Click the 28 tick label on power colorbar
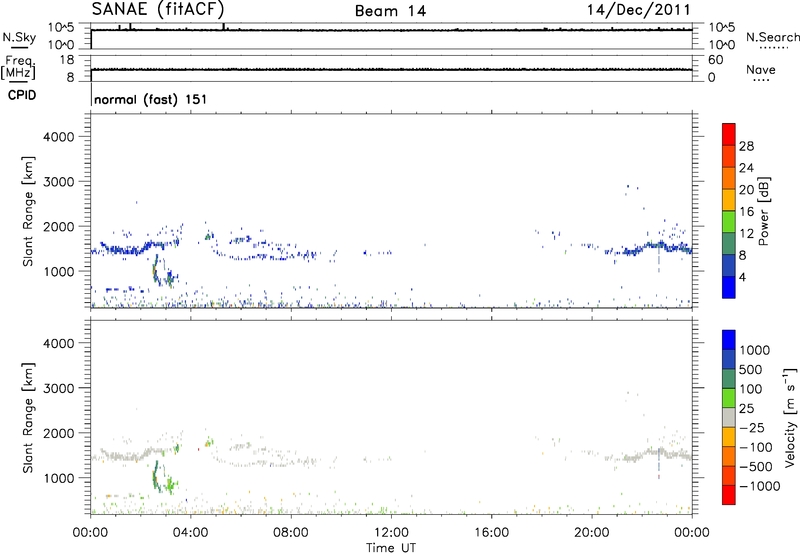 pos(746,146)
